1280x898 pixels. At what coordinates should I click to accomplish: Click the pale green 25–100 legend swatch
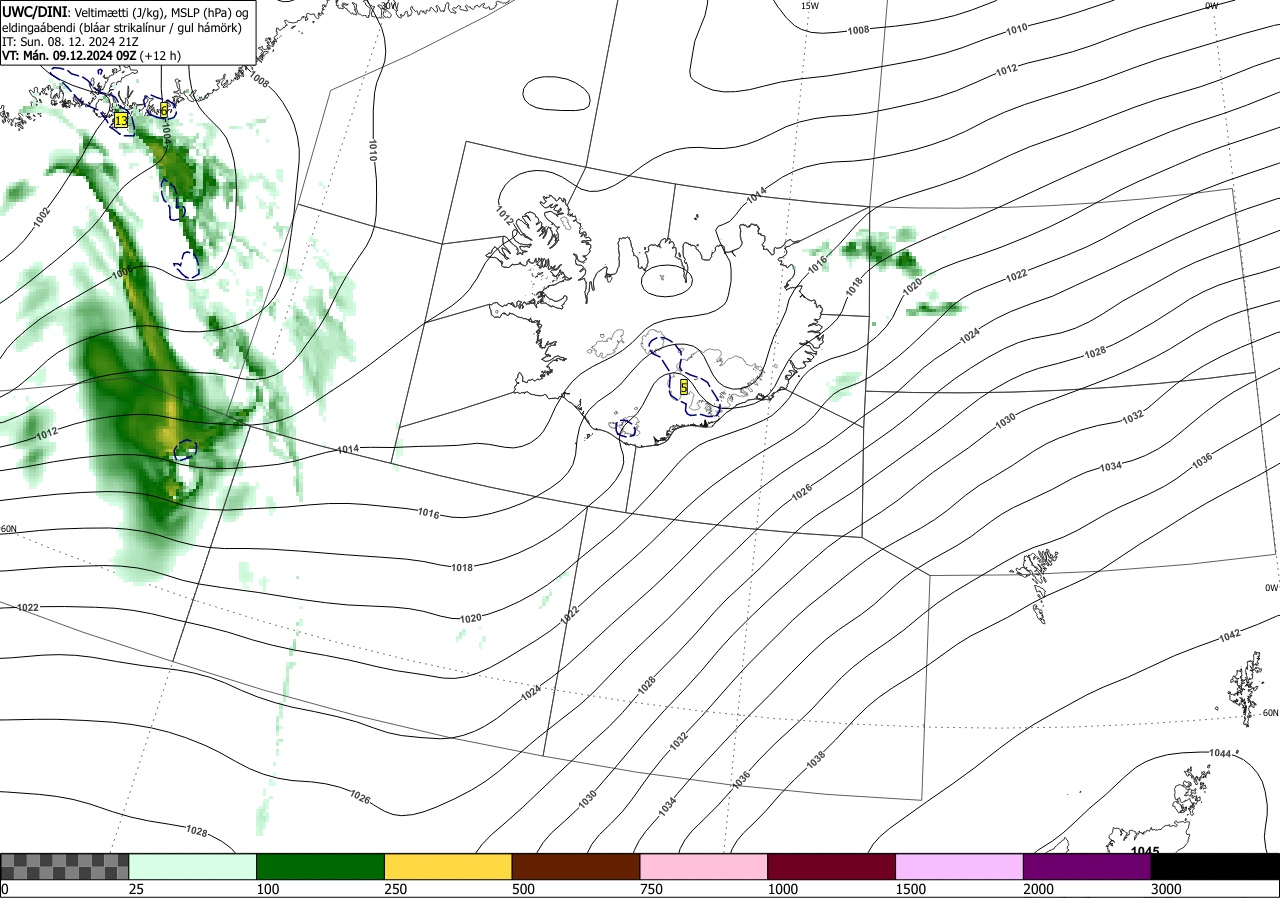pos(193,866)
